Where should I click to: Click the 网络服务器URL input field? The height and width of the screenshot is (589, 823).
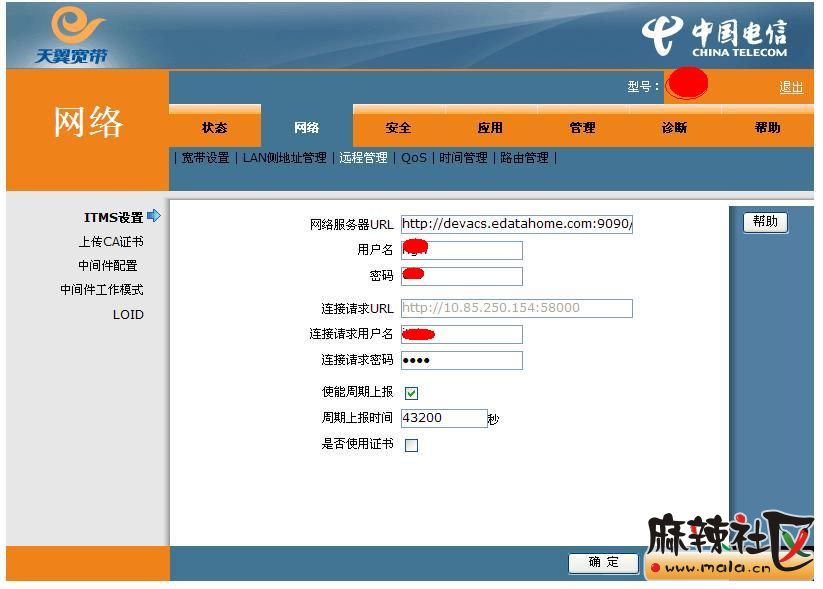point(516,224)
